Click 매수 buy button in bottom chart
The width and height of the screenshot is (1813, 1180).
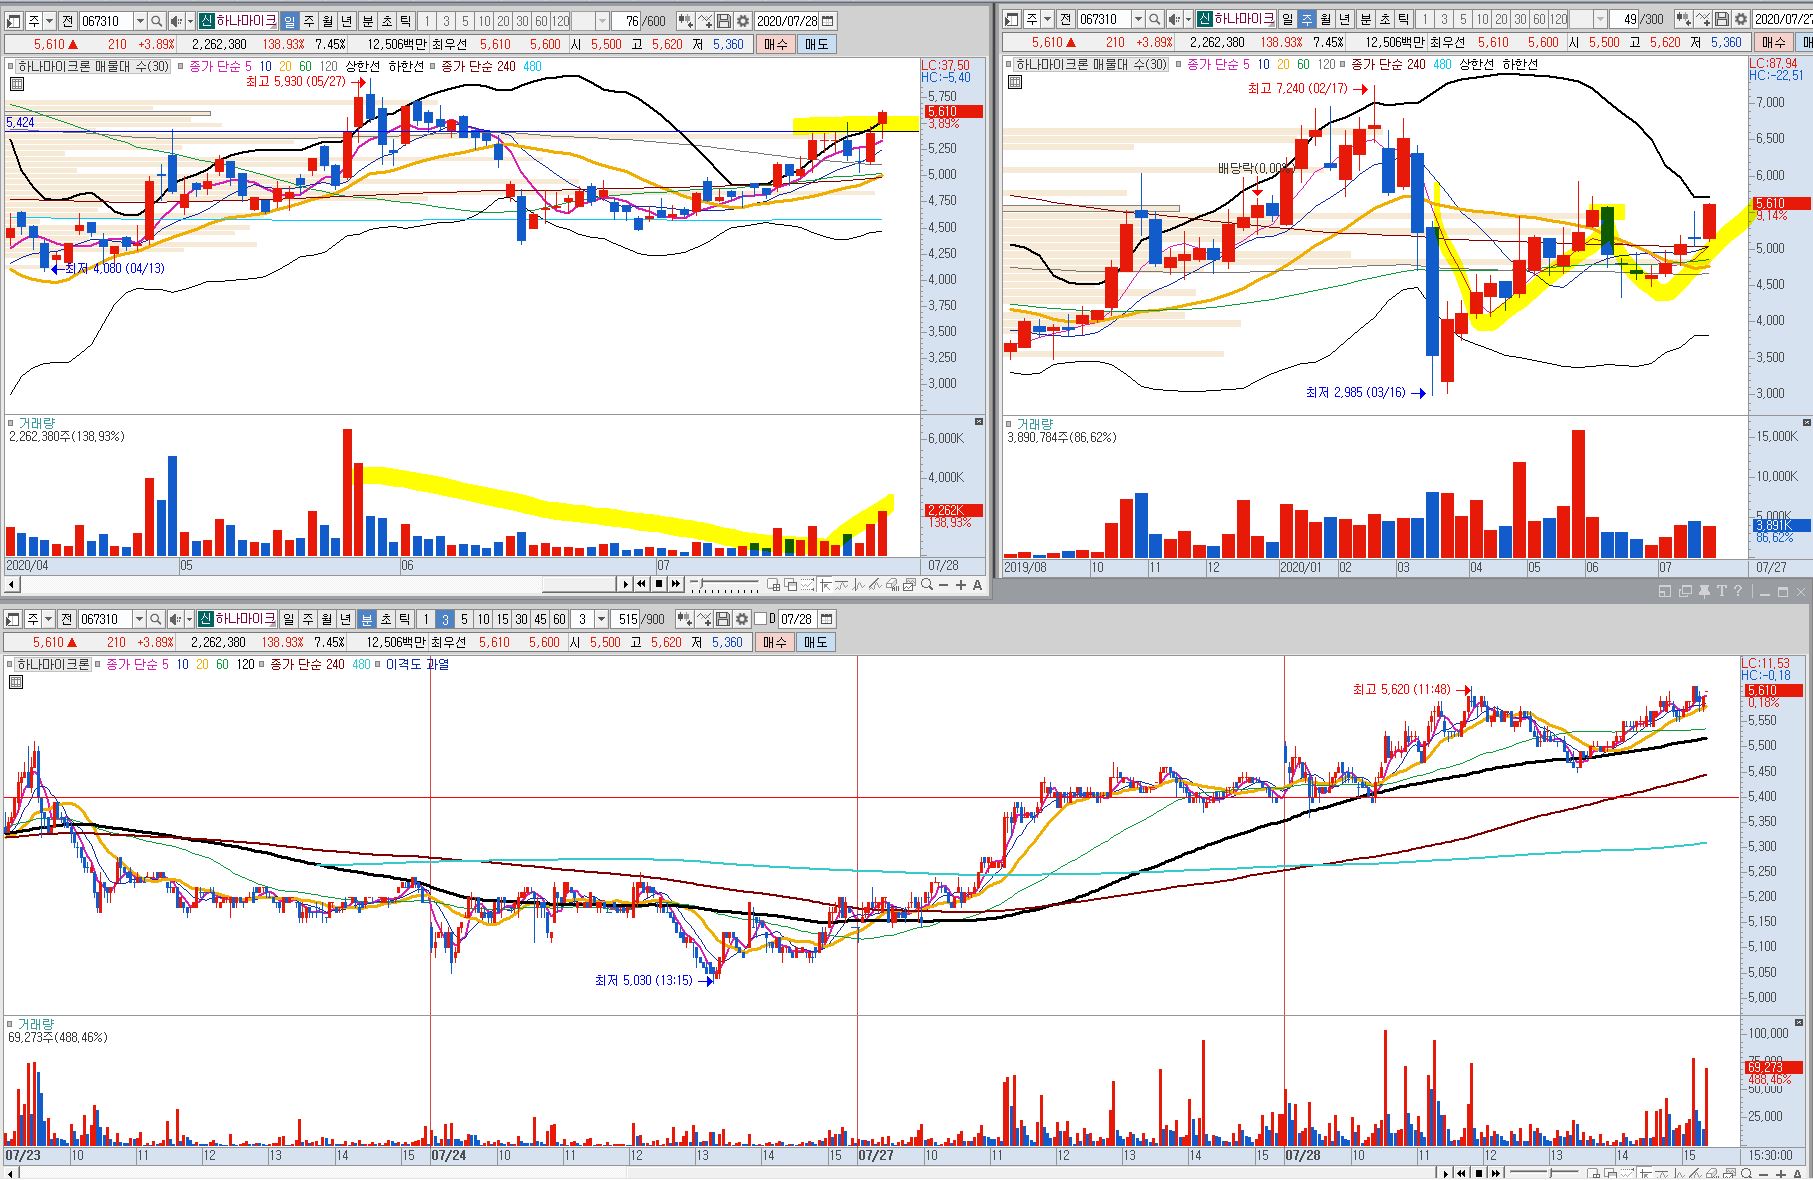tap(775, 642)
